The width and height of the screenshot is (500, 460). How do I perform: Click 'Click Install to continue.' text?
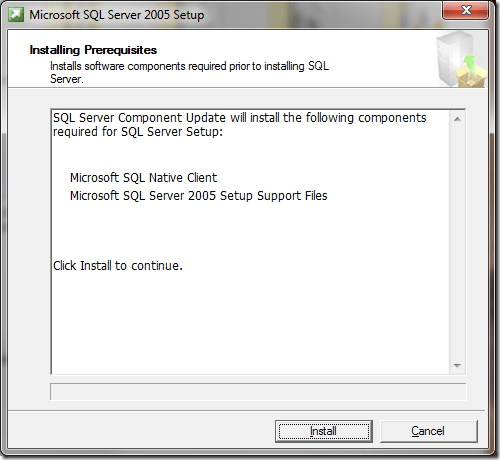tap(118, 266)
